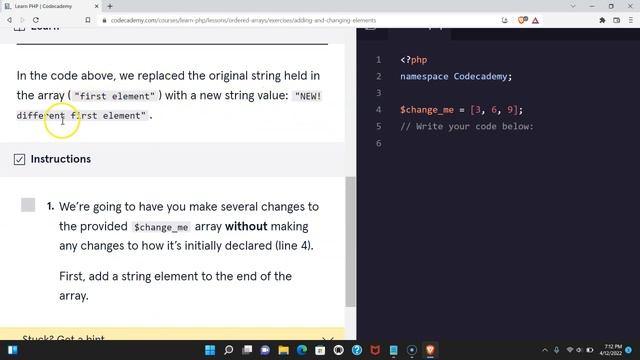Open Wi-Fi network tray icon

tap(570, 350)
